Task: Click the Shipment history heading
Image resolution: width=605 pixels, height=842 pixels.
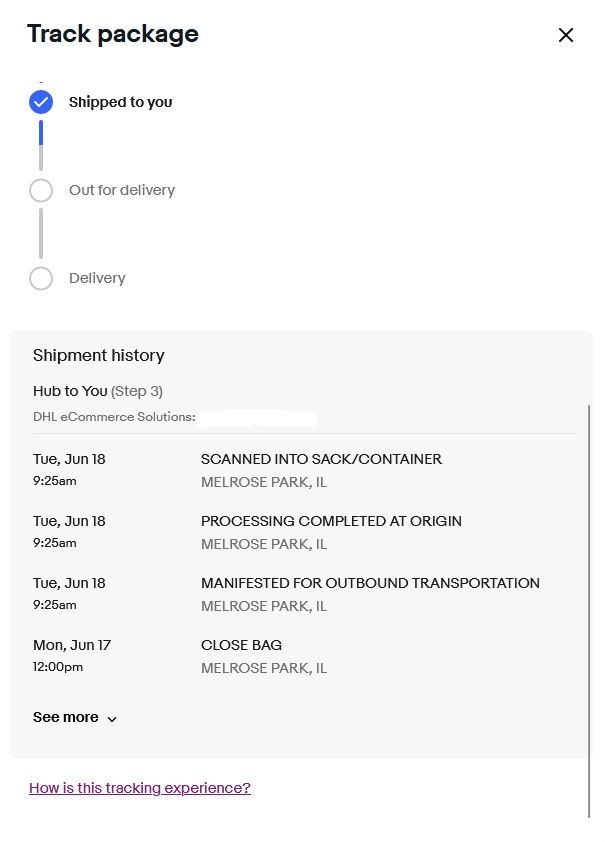Action: pos(99,355)
